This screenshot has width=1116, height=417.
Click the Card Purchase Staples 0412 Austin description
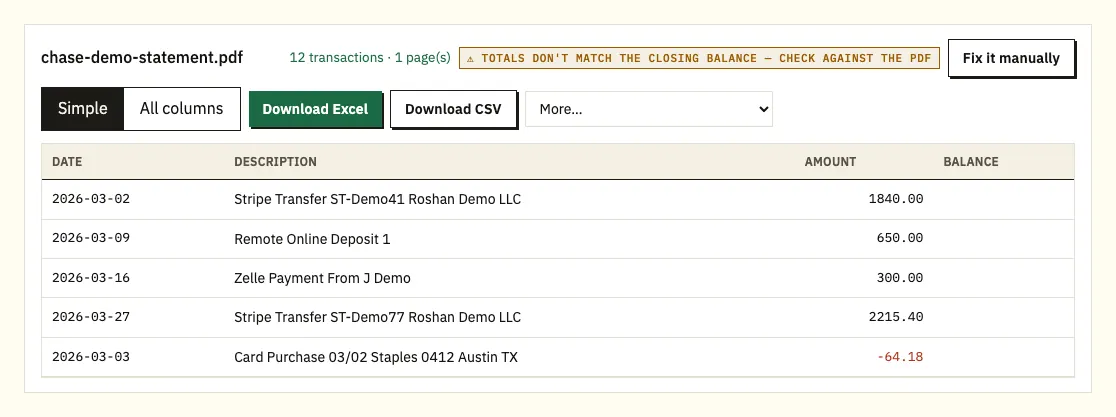click(x=376, y=357)
